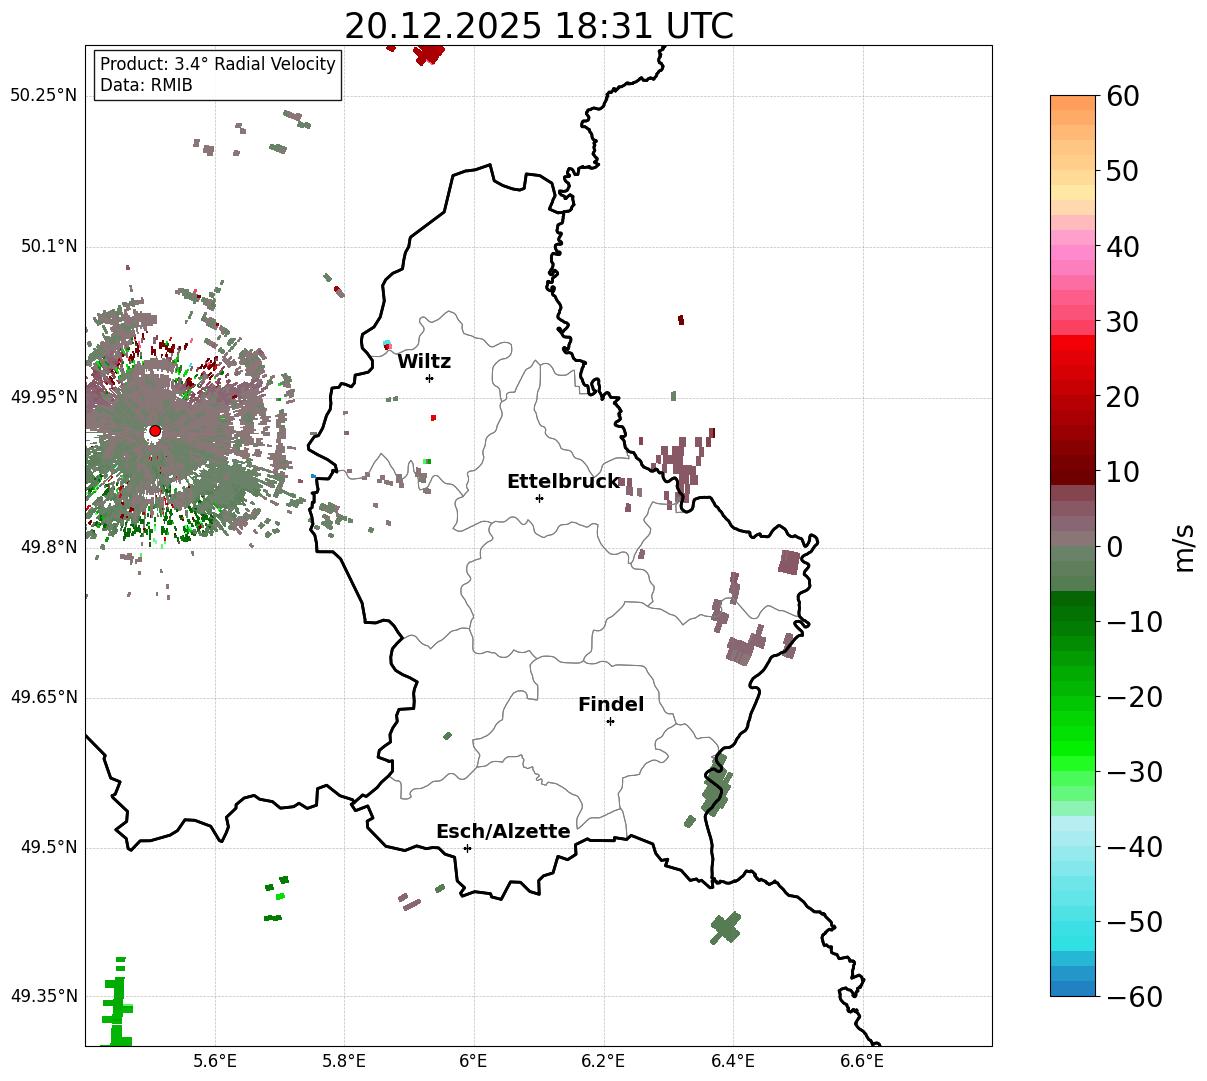The image size is (1207, 1081).
Task: Click the bright green echo cluster near 49.35°N
Action: pos(117,1003)
